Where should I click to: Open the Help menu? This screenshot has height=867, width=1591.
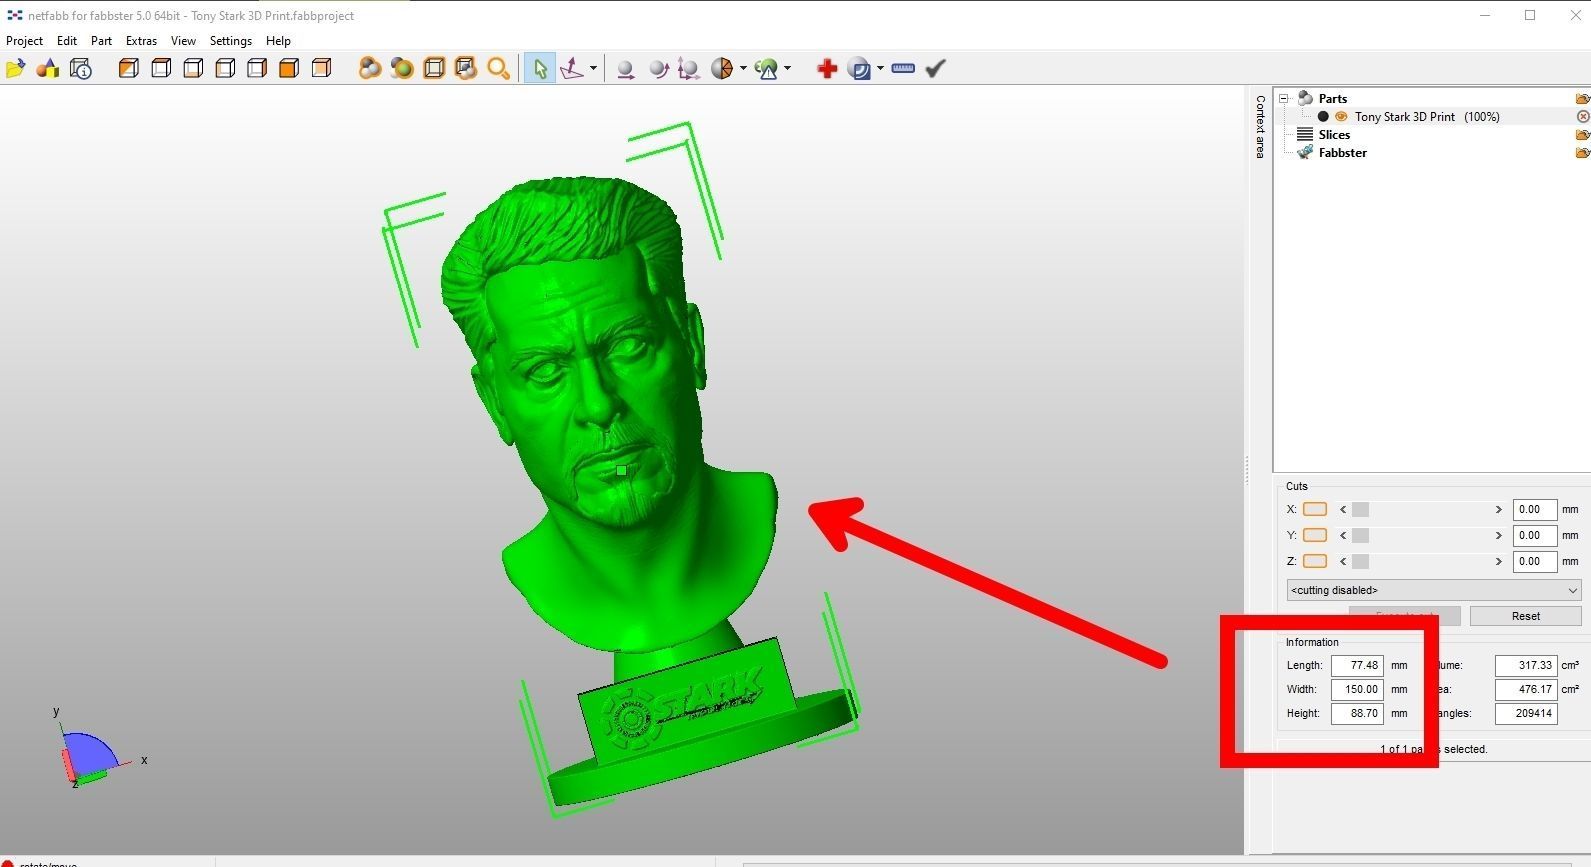tap(278, 41)
